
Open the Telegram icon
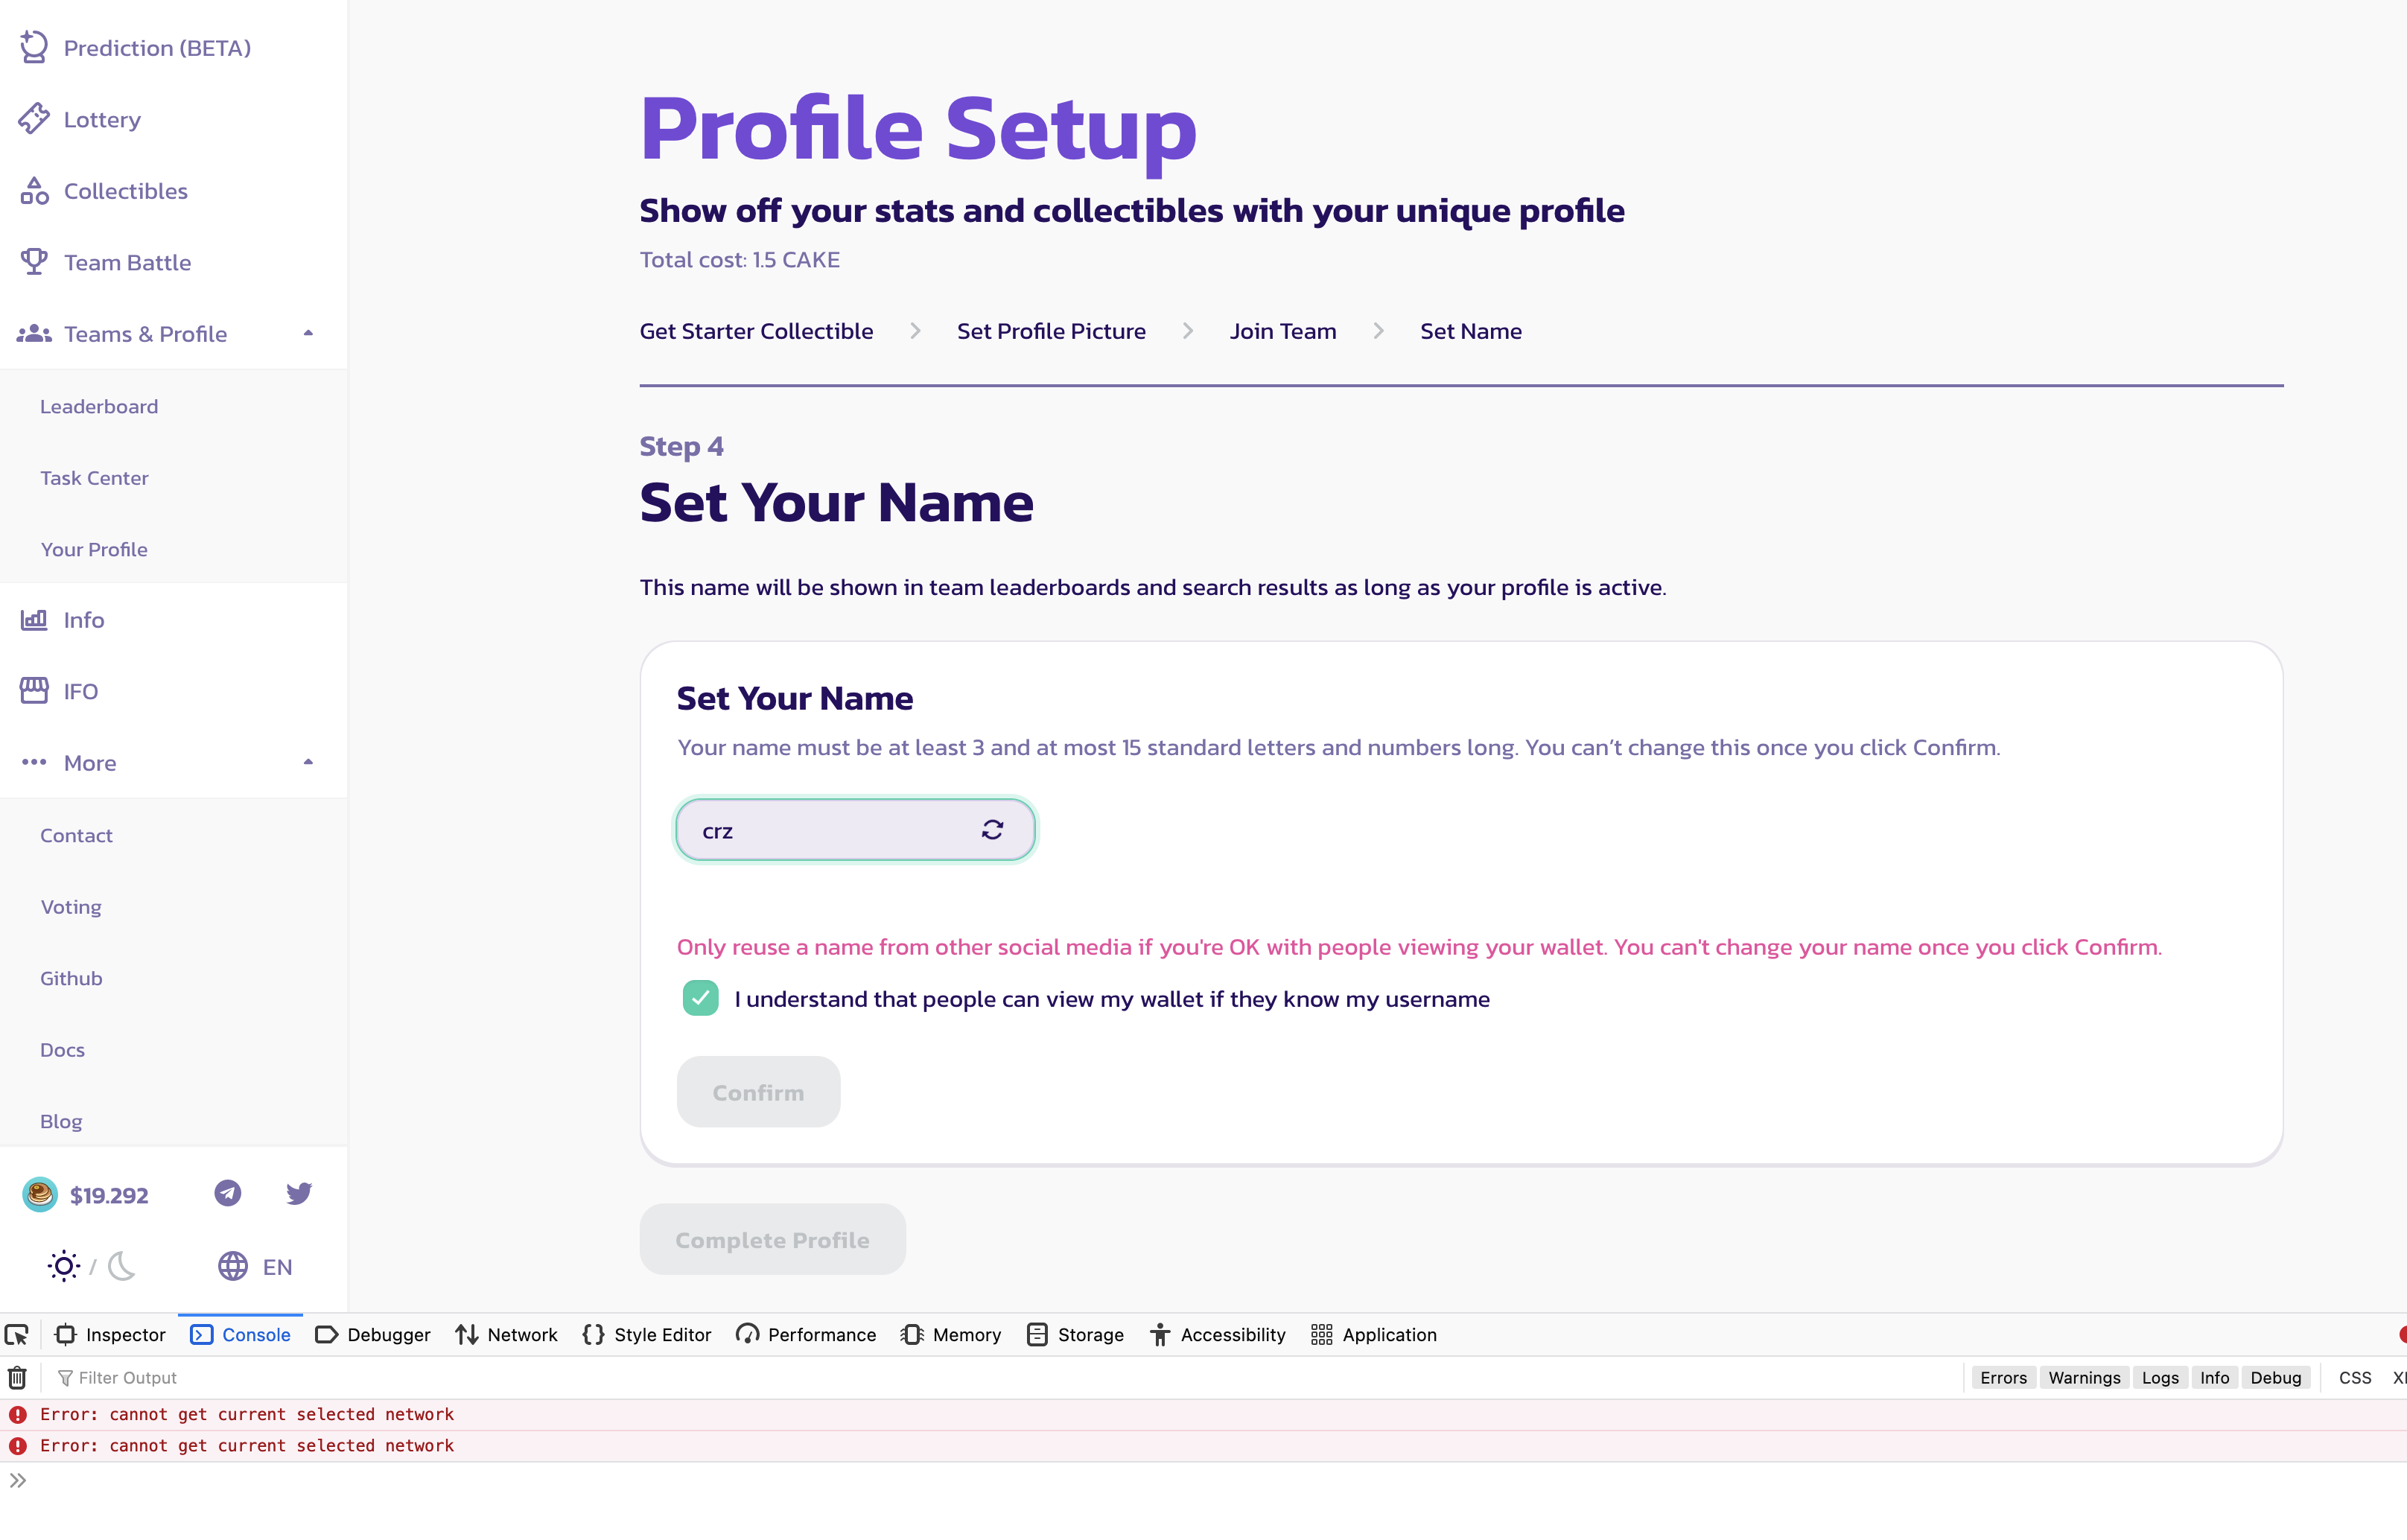[227, 1193]
